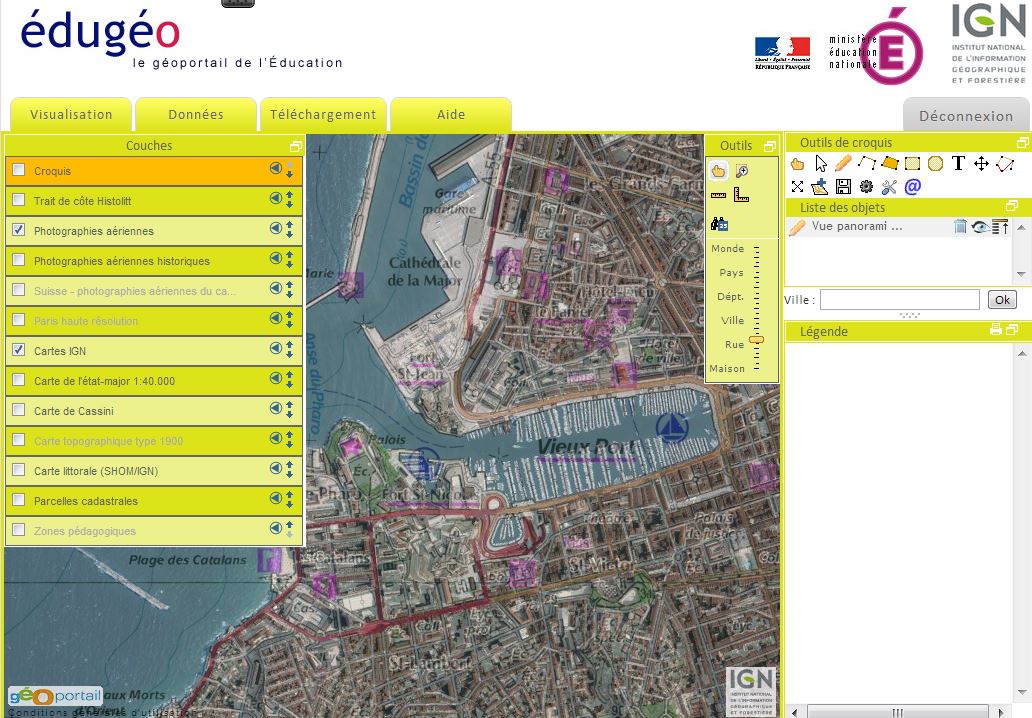
Task: Open the Données tab
Action: point(196,115)
